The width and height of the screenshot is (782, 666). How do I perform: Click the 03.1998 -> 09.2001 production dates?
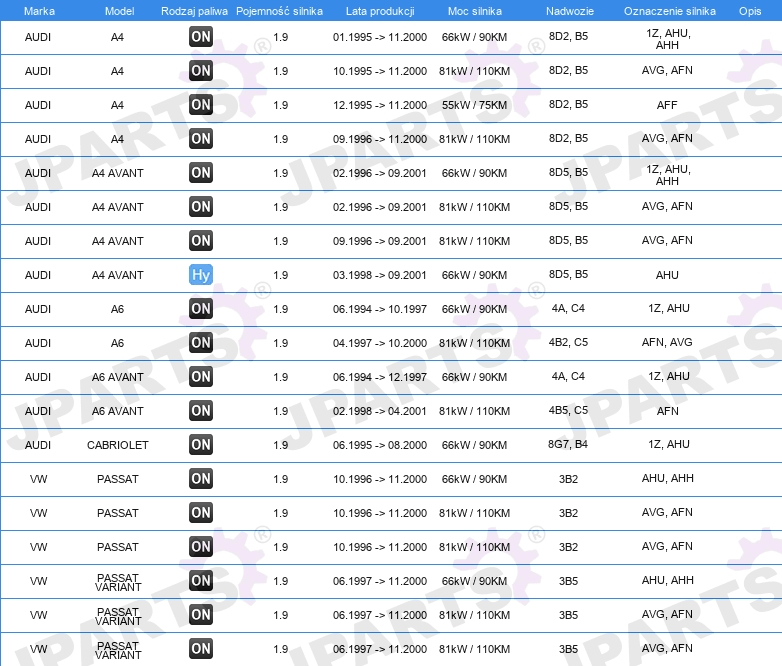point(380,275)
